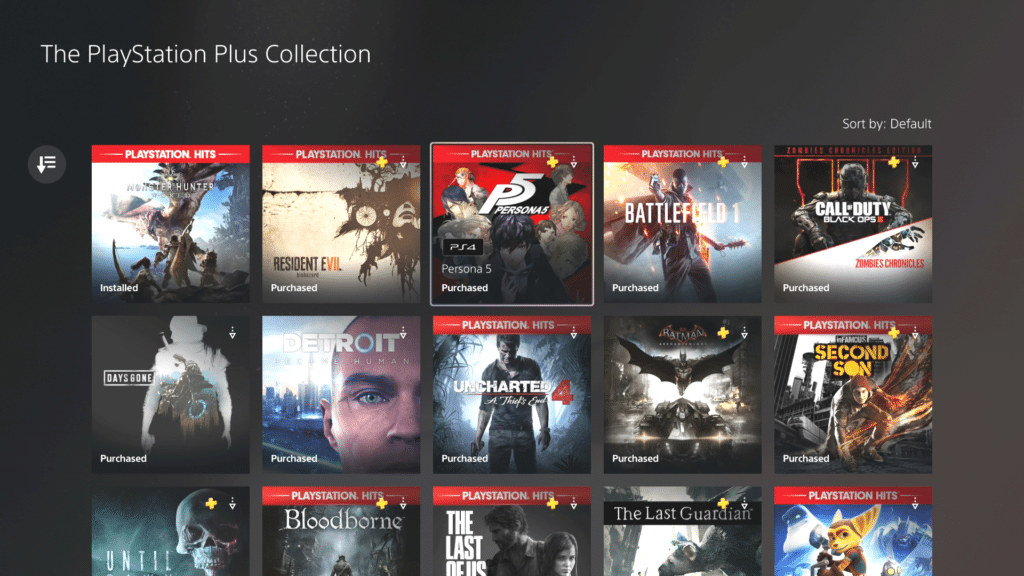The image size is (1024, 576).
Task: Click download arrow icon on Second Son tile
Action: [915, 333]
